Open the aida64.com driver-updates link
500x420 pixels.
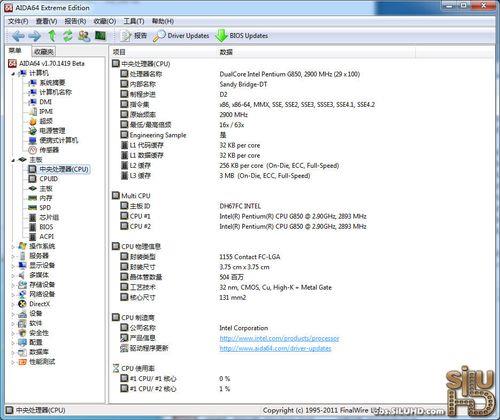(x=275, y=348)
